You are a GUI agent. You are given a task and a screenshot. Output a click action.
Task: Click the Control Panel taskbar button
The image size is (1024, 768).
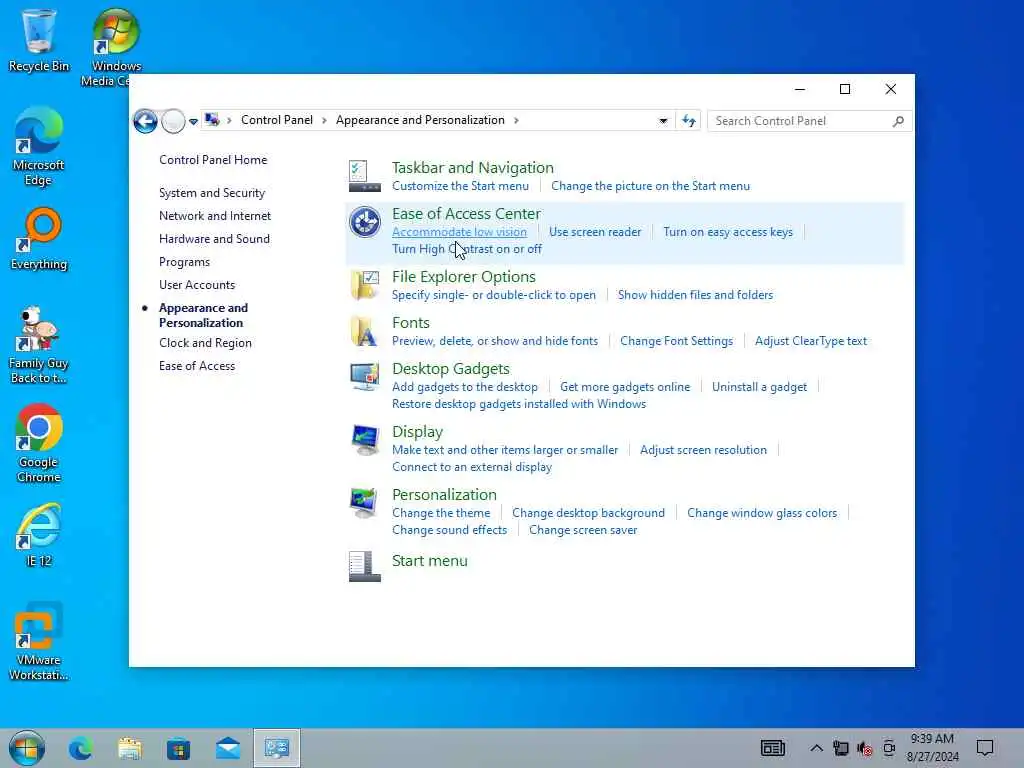[x=277, y=748]
